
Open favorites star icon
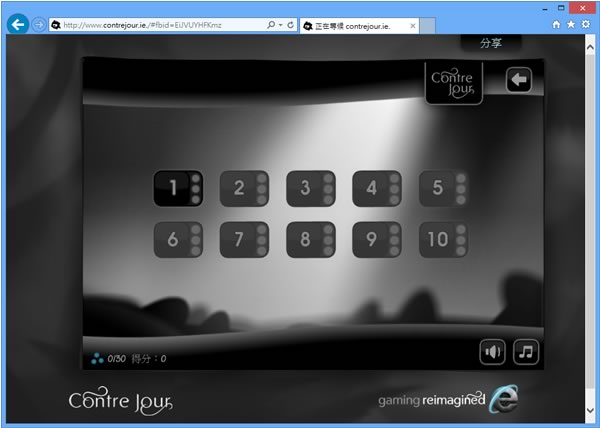point(571,24)
